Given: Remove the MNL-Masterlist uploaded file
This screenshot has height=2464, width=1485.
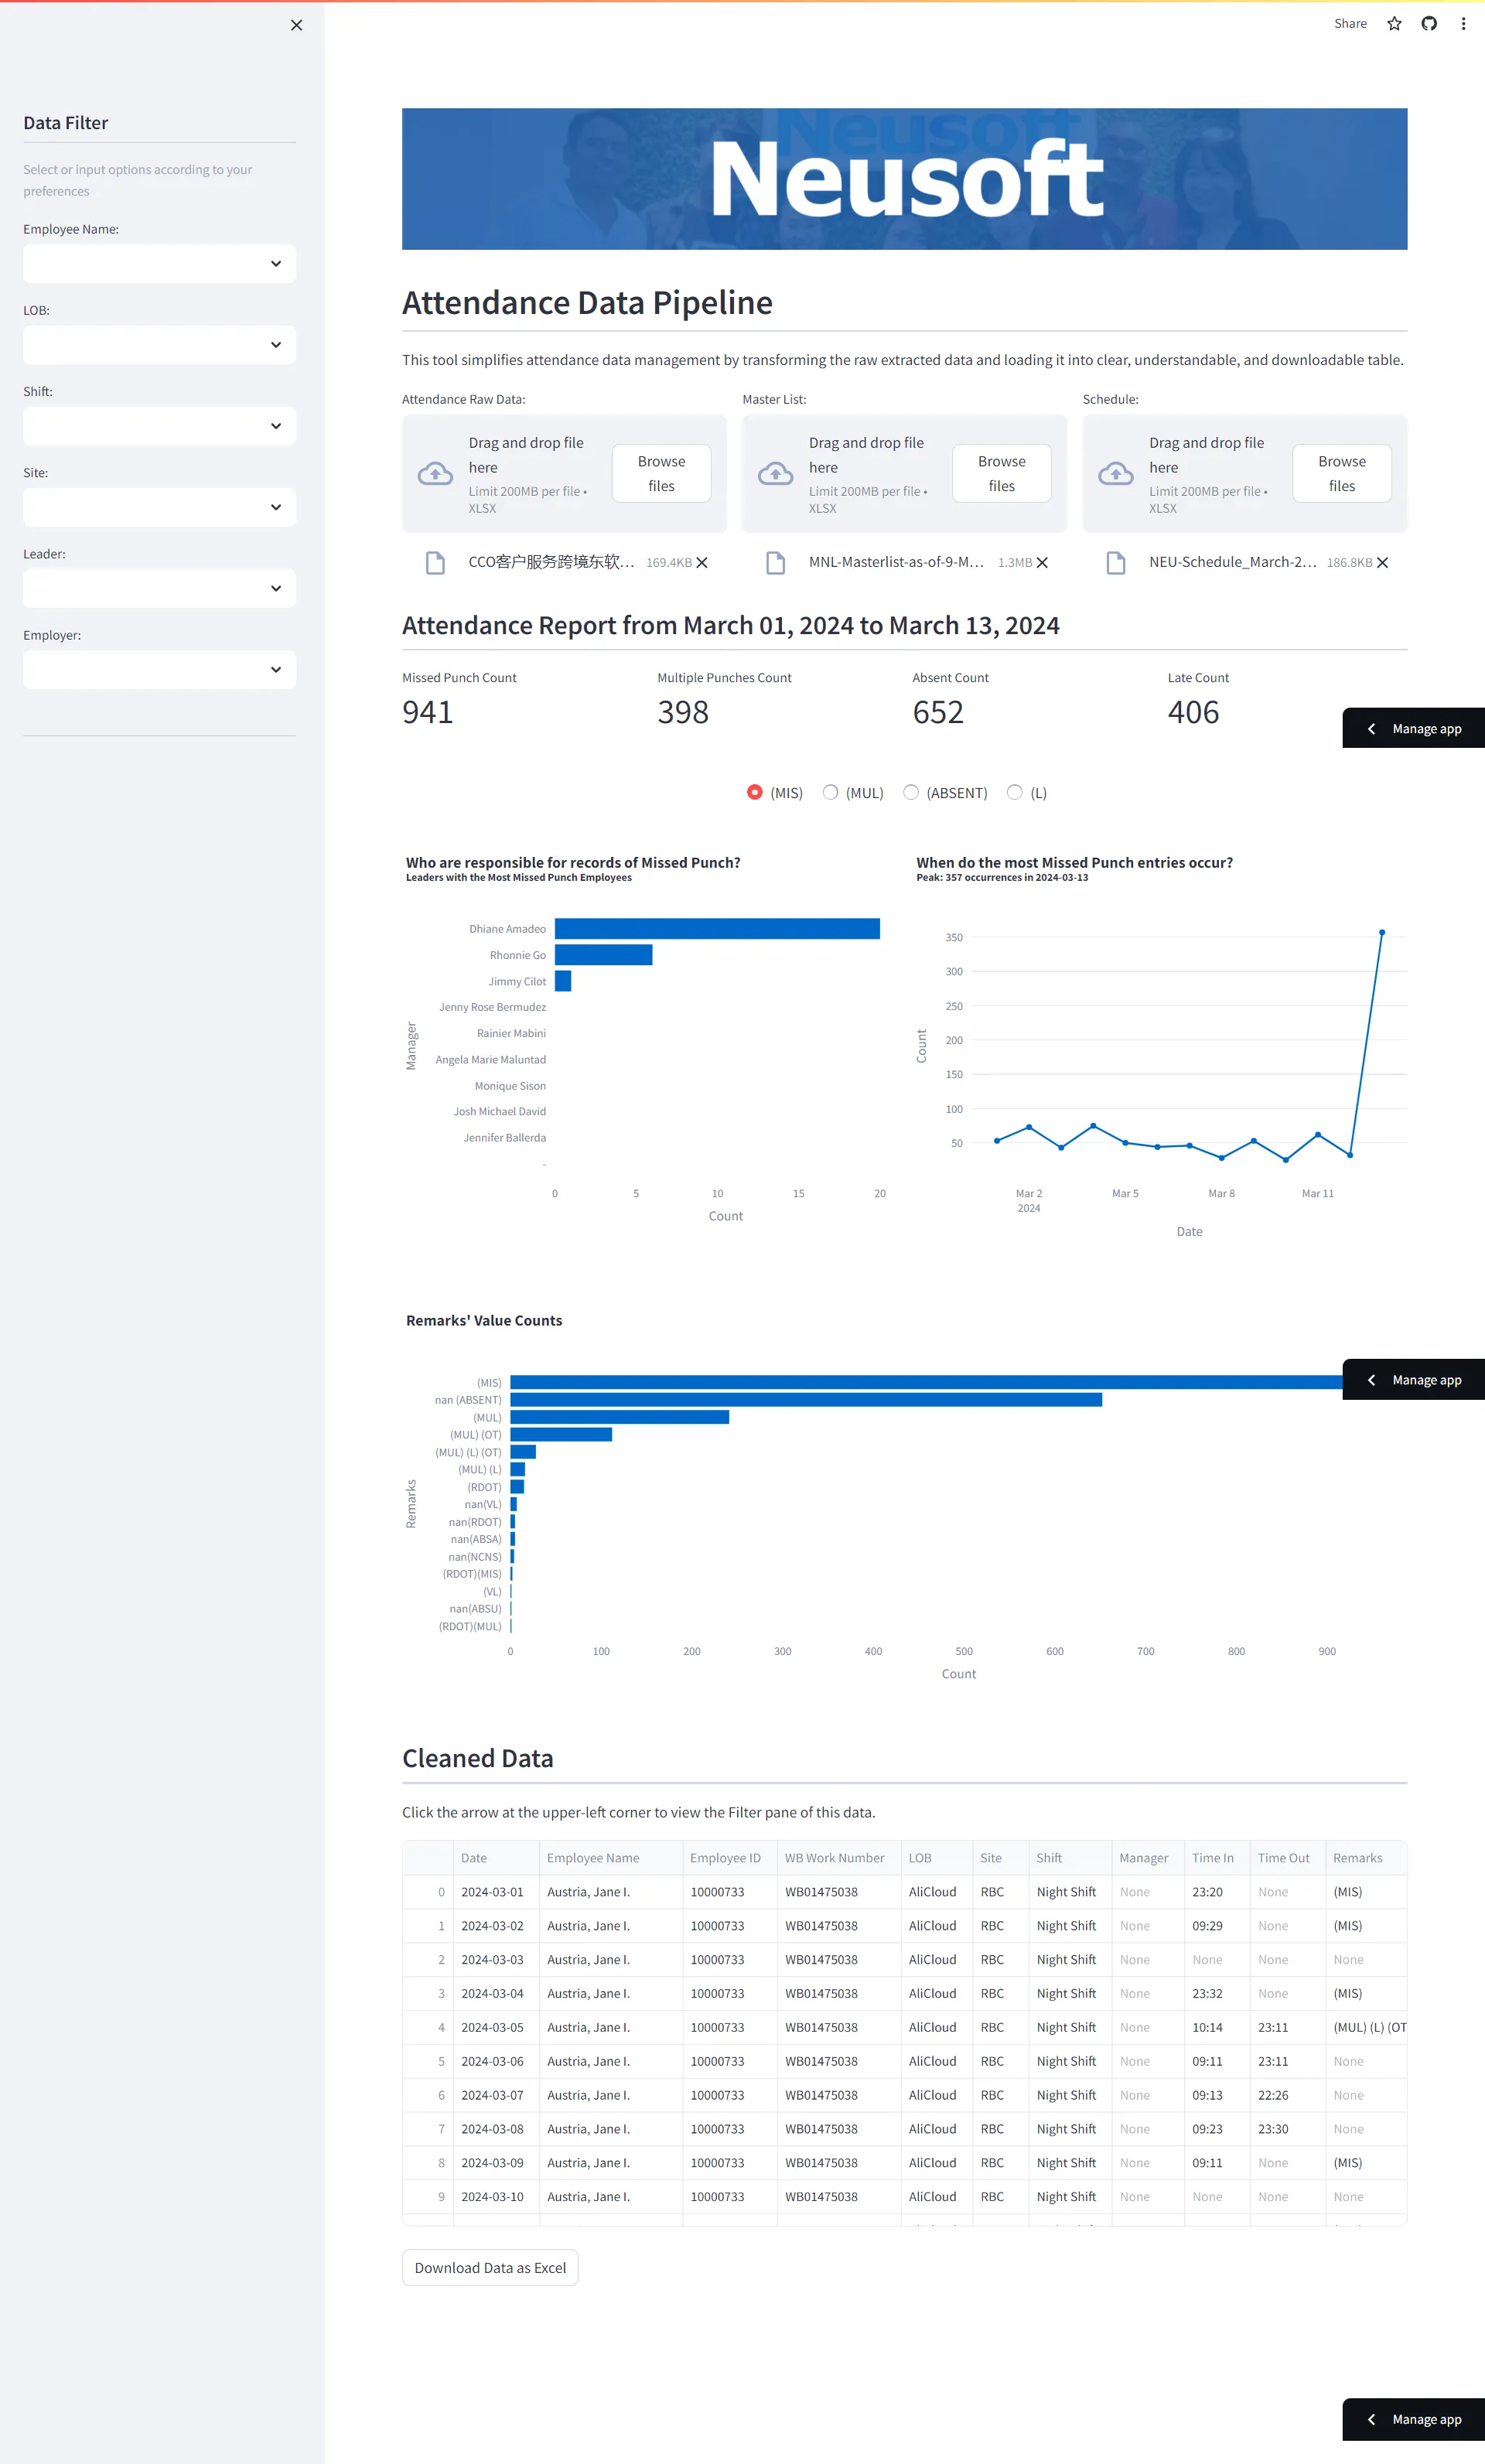Looking at the screenshot, I should (x=1042, y=563).
